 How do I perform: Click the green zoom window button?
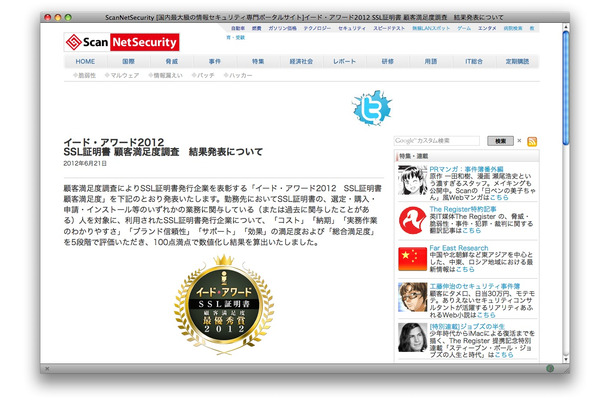68,18
